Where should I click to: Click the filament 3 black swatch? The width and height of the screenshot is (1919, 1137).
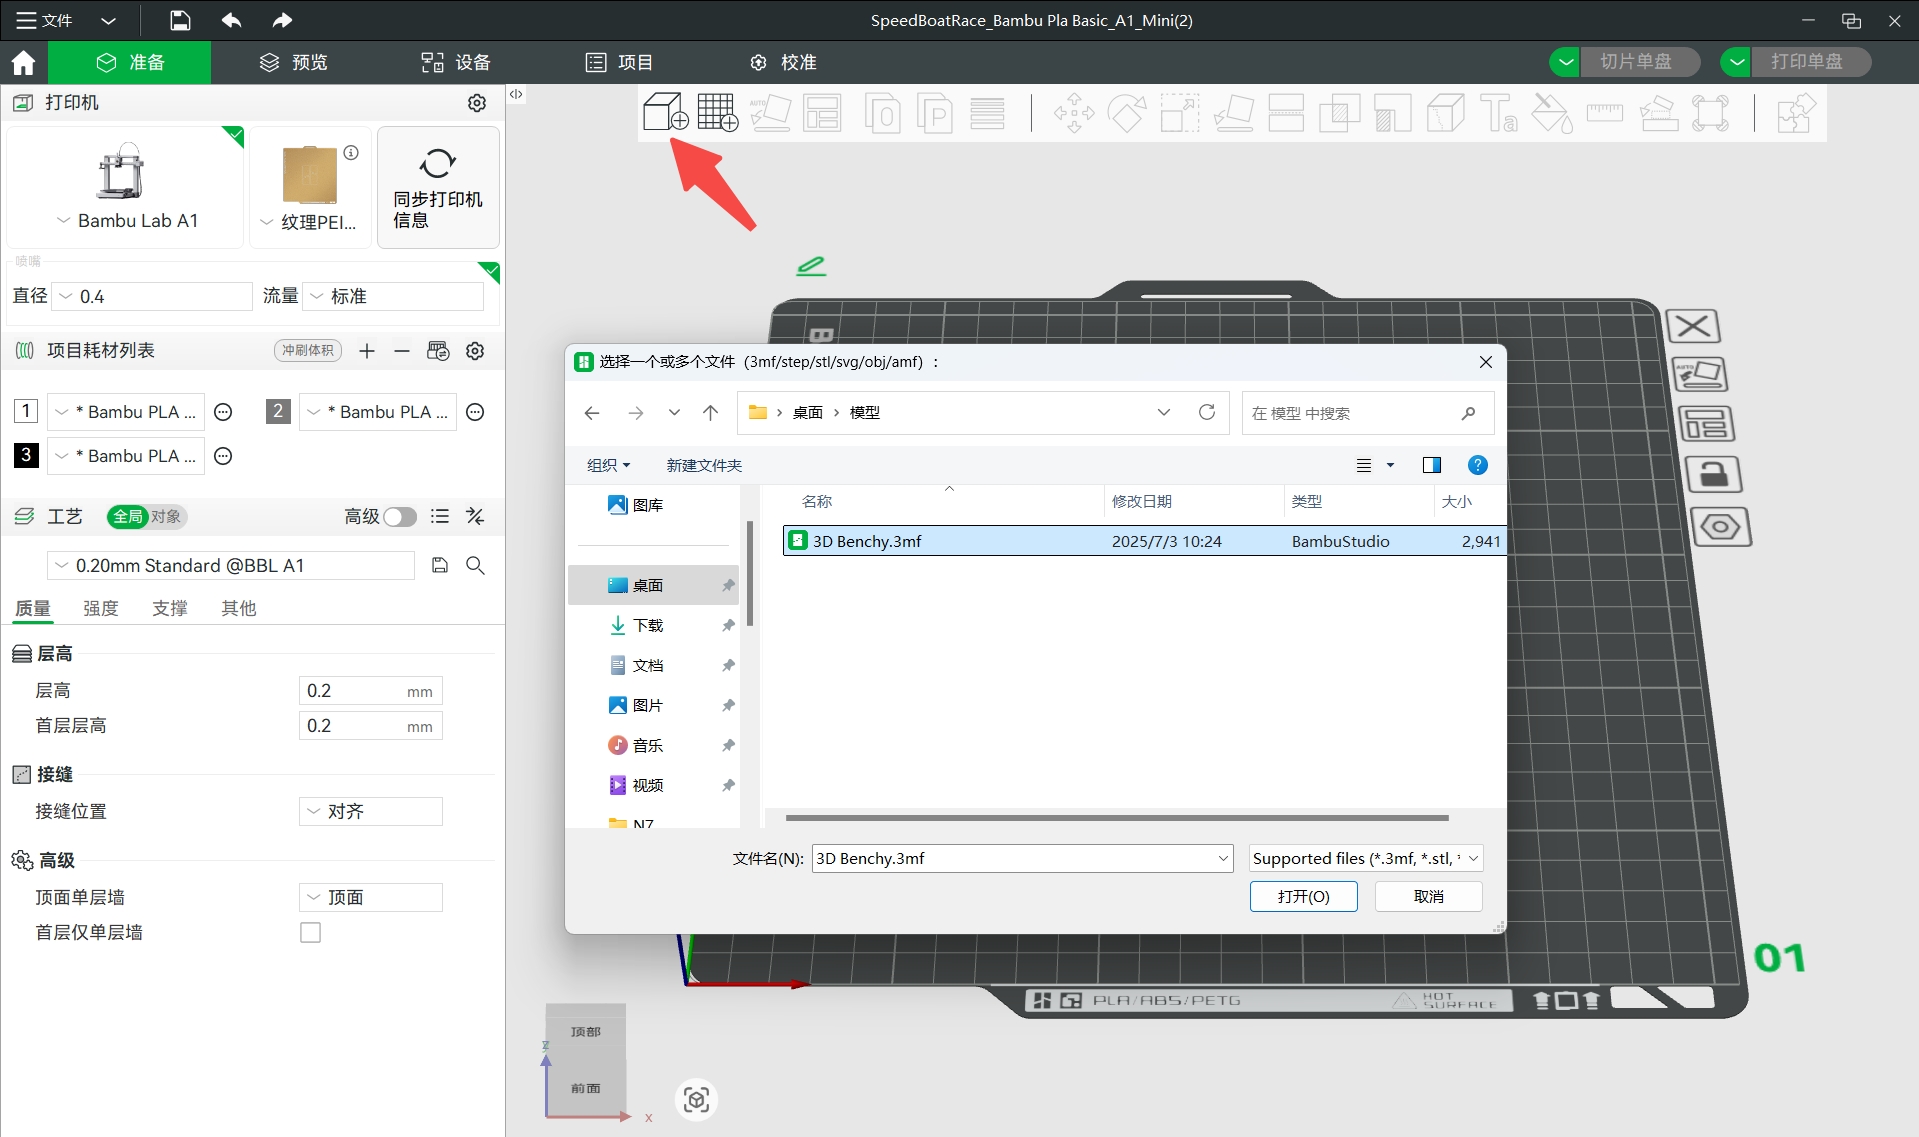click(26, 455)
